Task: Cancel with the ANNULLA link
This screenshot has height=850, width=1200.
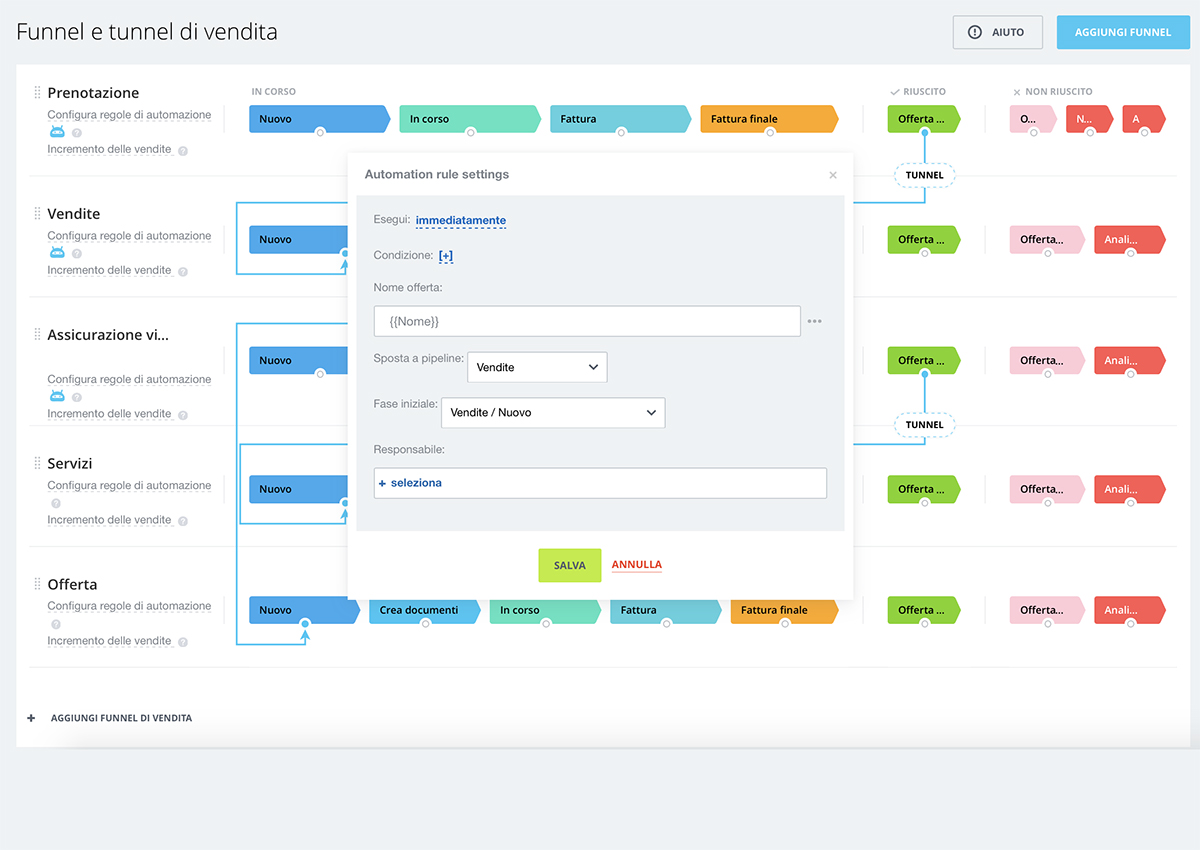Action: tap(637, 564)
